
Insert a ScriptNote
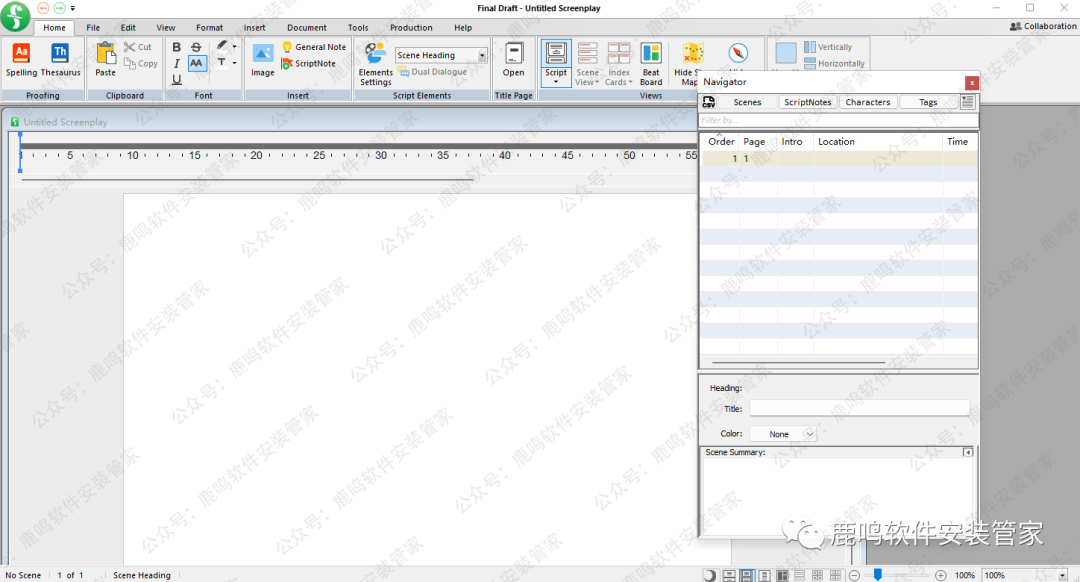point(309,63)
